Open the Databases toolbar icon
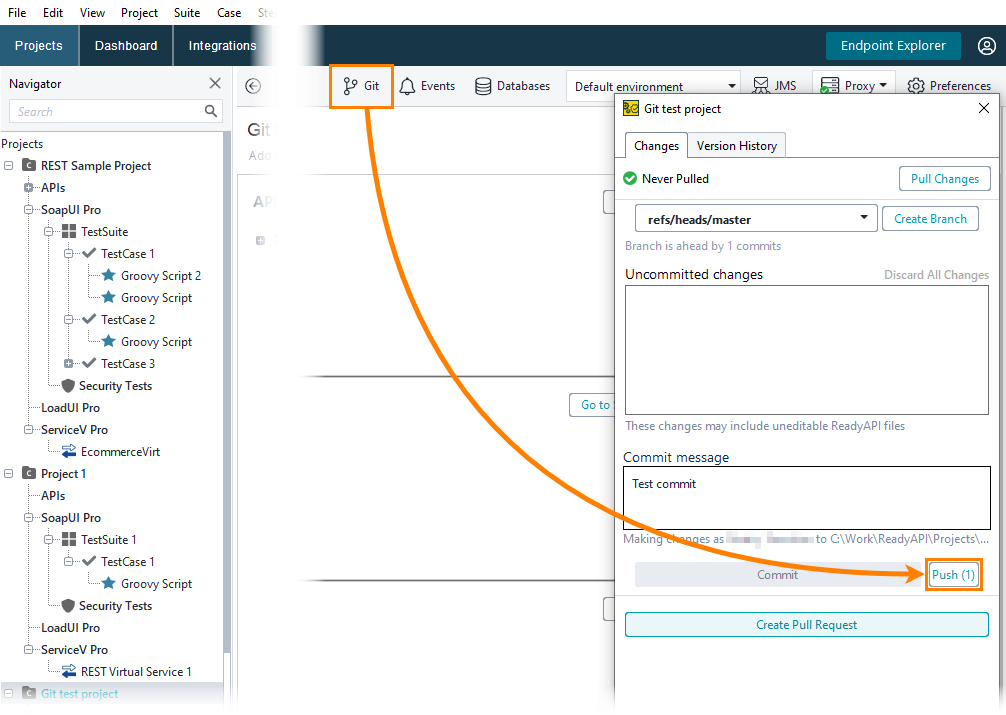Image resolution: width=1006 pixels, height=715 pixels. 483,86
